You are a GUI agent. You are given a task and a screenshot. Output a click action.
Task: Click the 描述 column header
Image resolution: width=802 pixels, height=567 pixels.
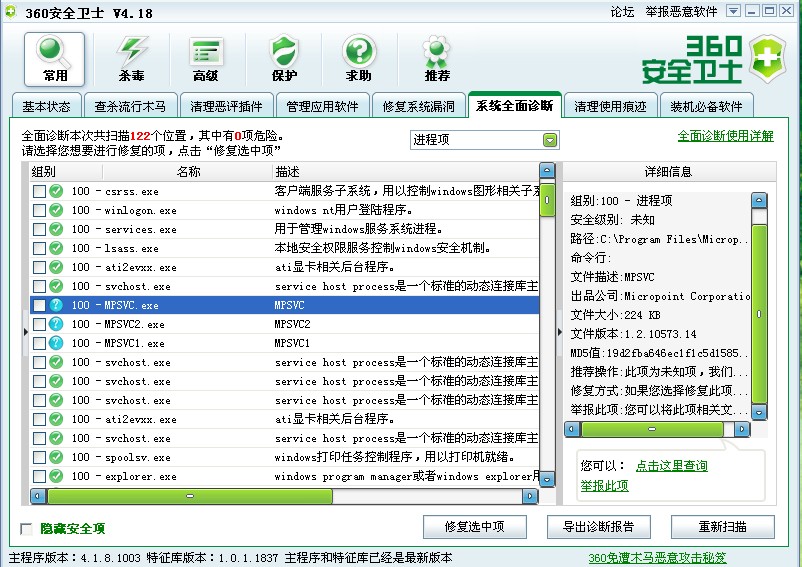click(x=406, y=172)
